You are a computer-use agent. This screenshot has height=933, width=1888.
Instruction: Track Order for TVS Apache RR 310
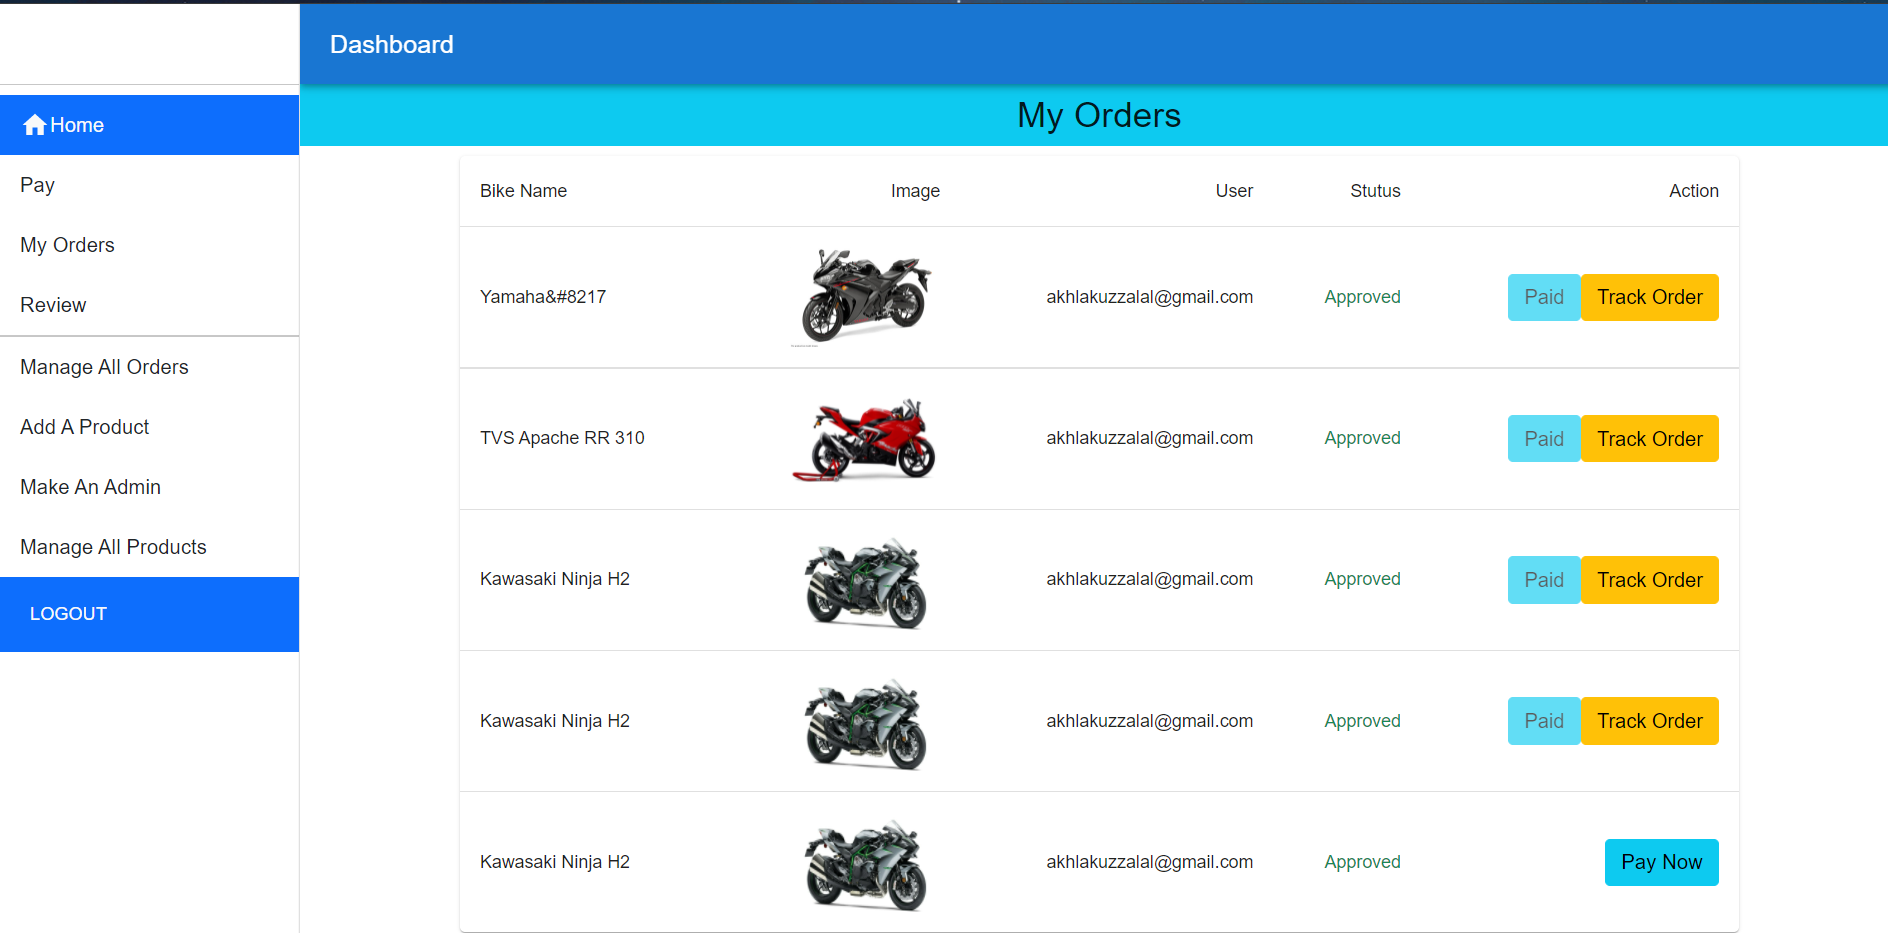1649,439
